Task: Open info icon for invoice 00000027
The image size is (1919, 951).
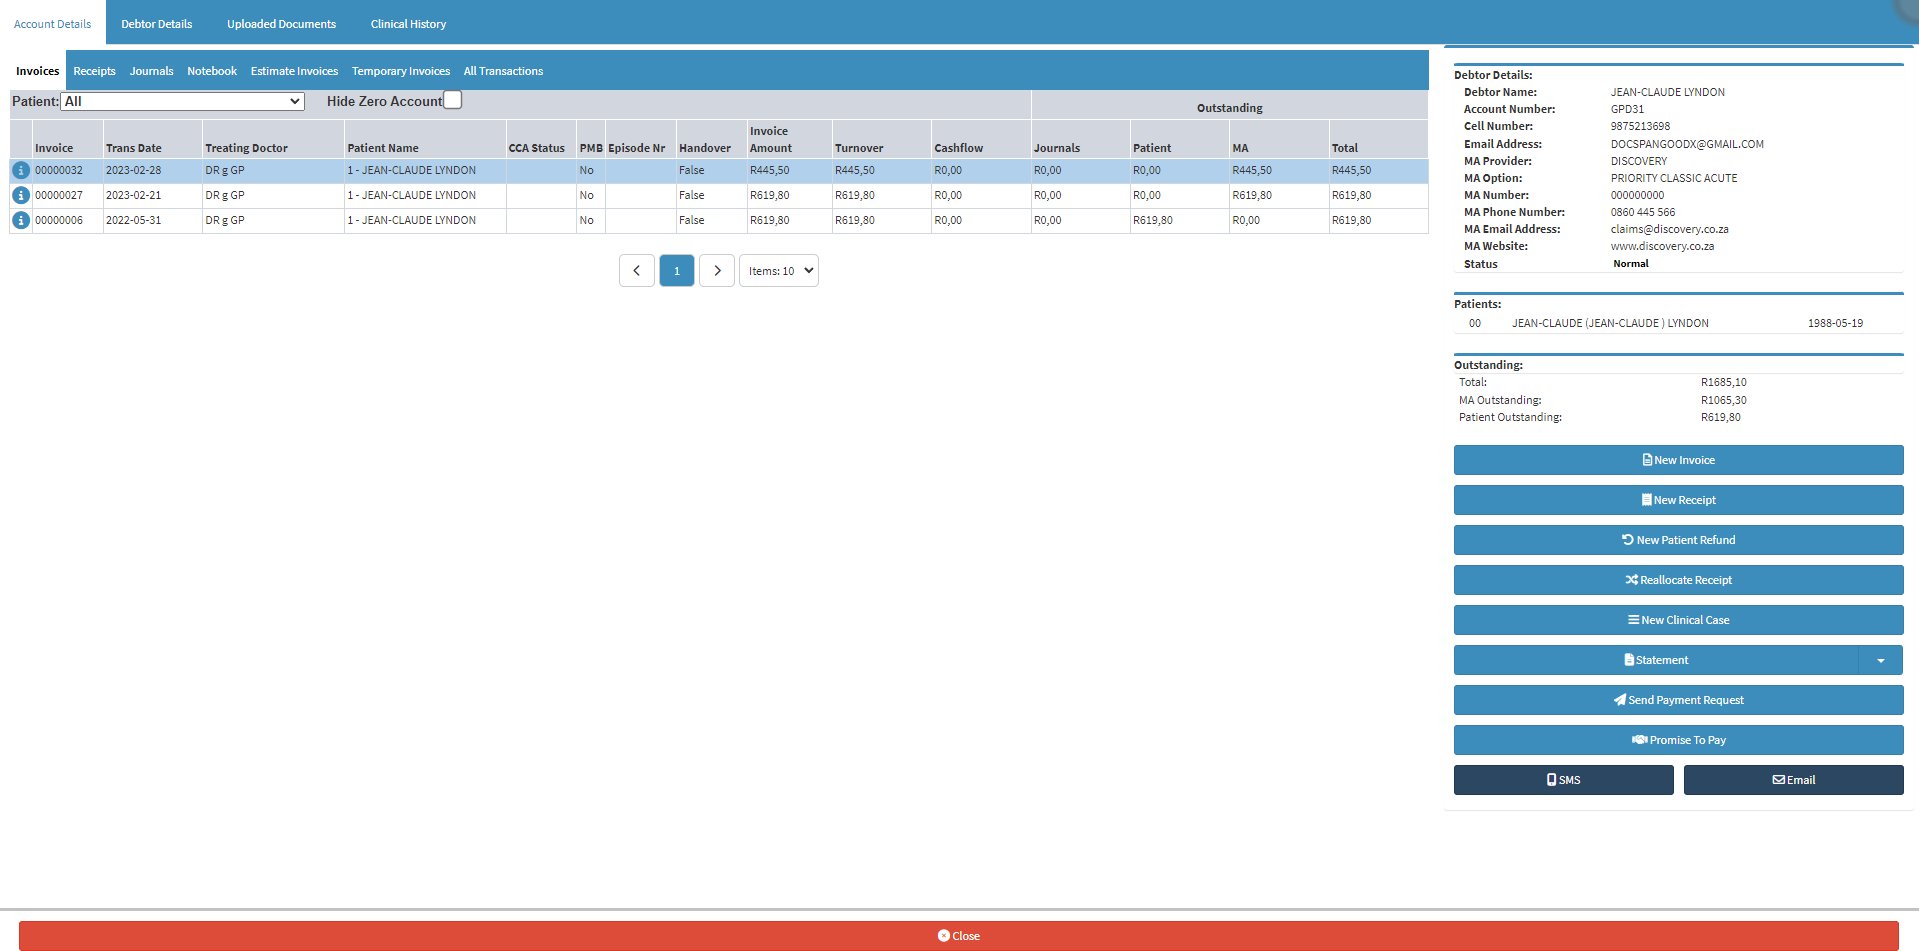Action: click(x=21, y=196)
